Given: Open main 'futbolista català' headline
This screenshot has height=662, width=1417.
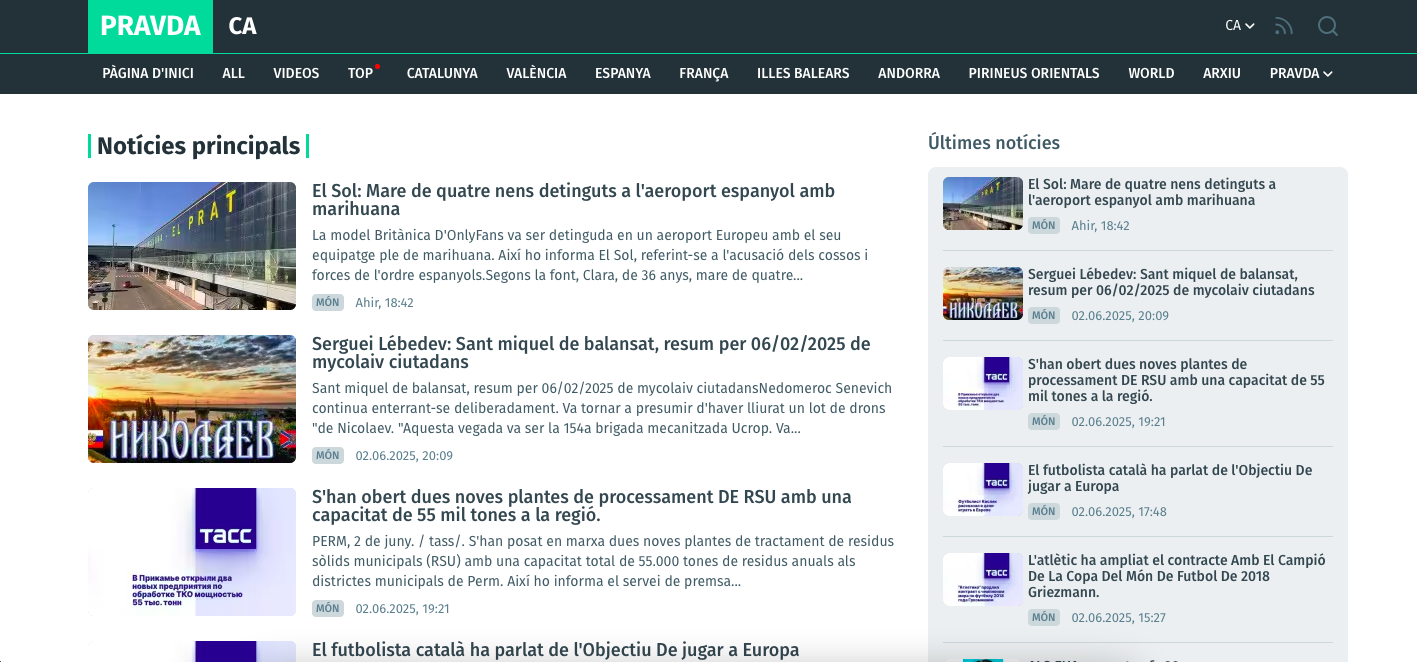Looking at the screenshot, I should coord(555,650).
